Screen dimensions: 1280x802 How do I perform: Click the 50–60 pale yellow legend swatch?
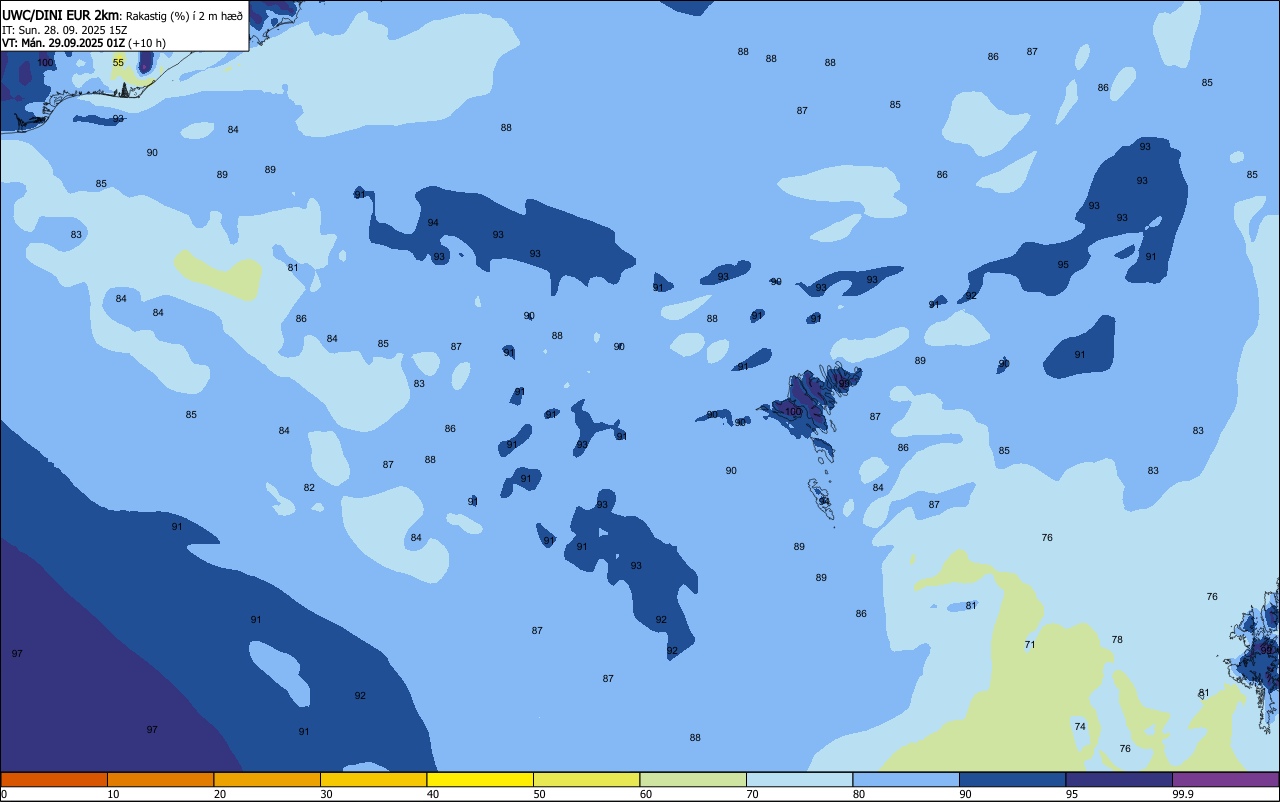pos(586,779)
